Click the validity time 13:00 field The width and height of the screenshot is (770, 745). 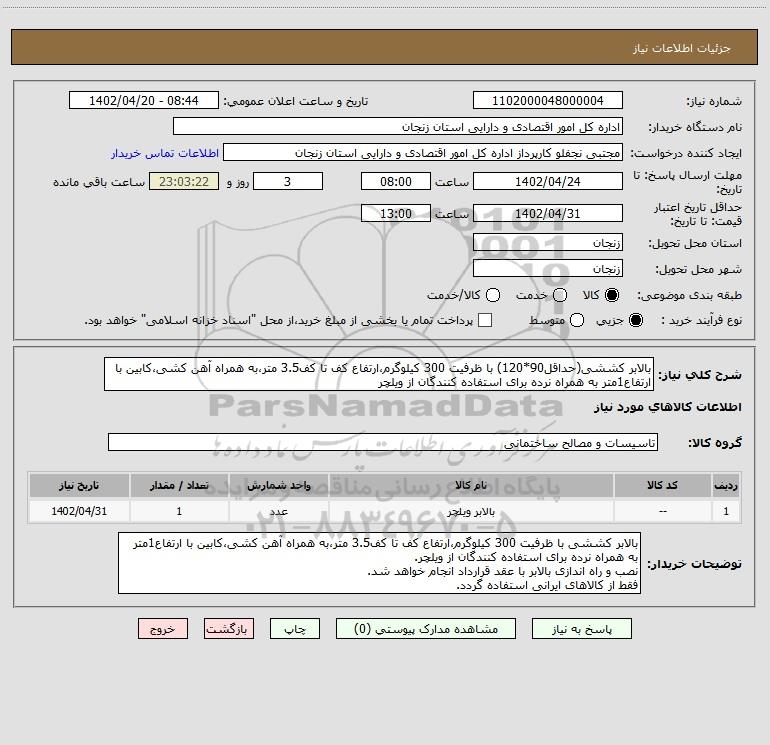pos(396,214)
